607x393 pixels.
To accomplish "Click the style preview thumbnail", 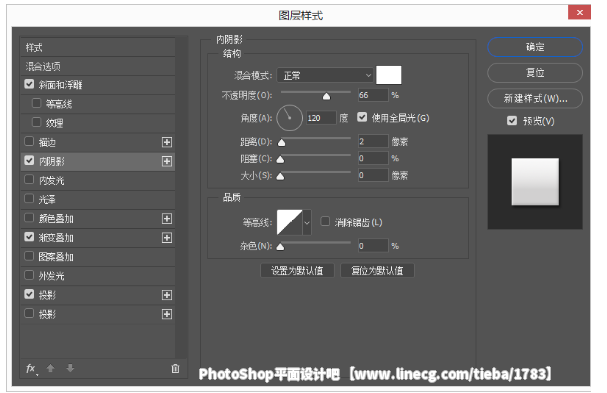I will tap(535, 182).
